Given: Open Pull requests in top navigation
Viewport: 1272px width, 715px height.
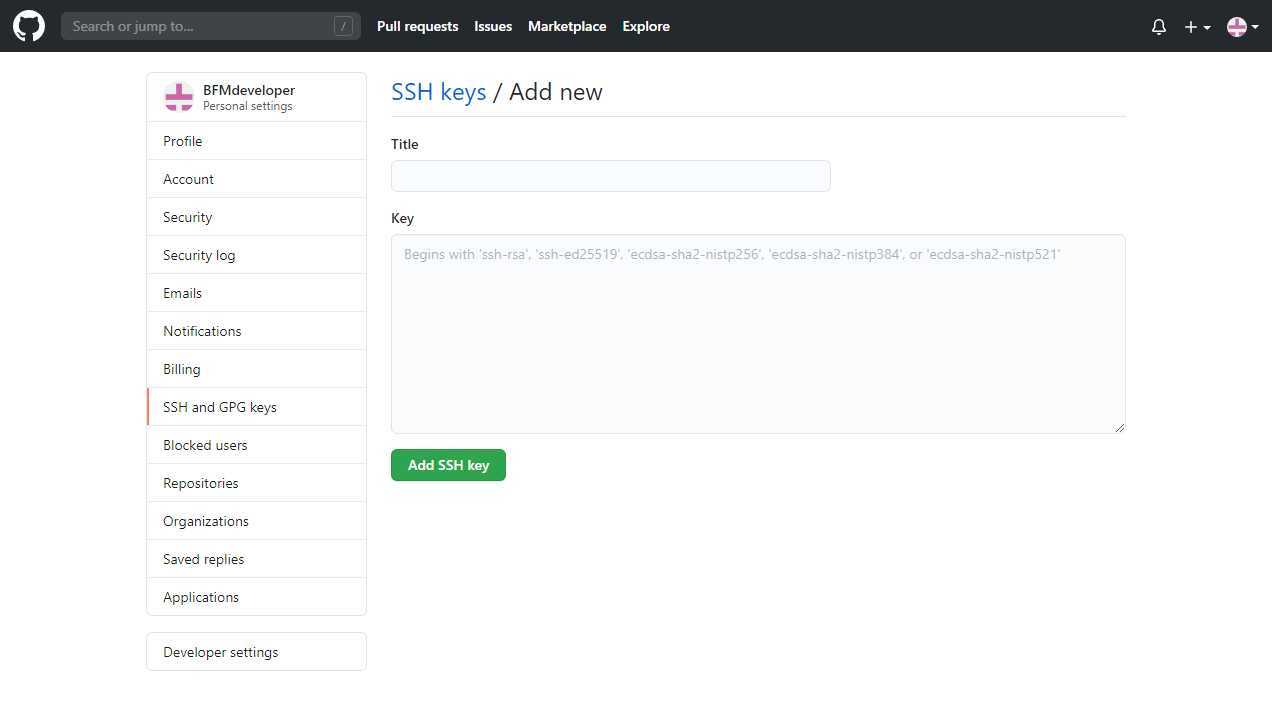Looking at the screenshot, I should pos(417,26).
